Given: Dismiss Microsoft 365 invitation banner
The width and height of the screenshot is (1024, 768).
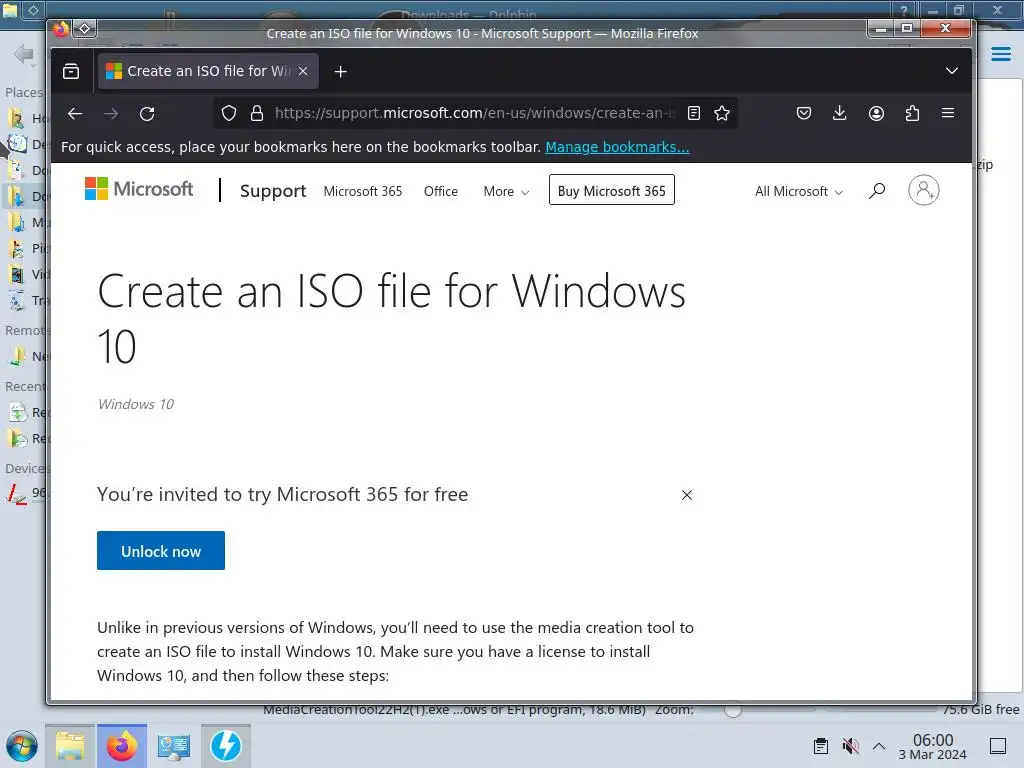Looking at the screenshot, I should (687, 495).
